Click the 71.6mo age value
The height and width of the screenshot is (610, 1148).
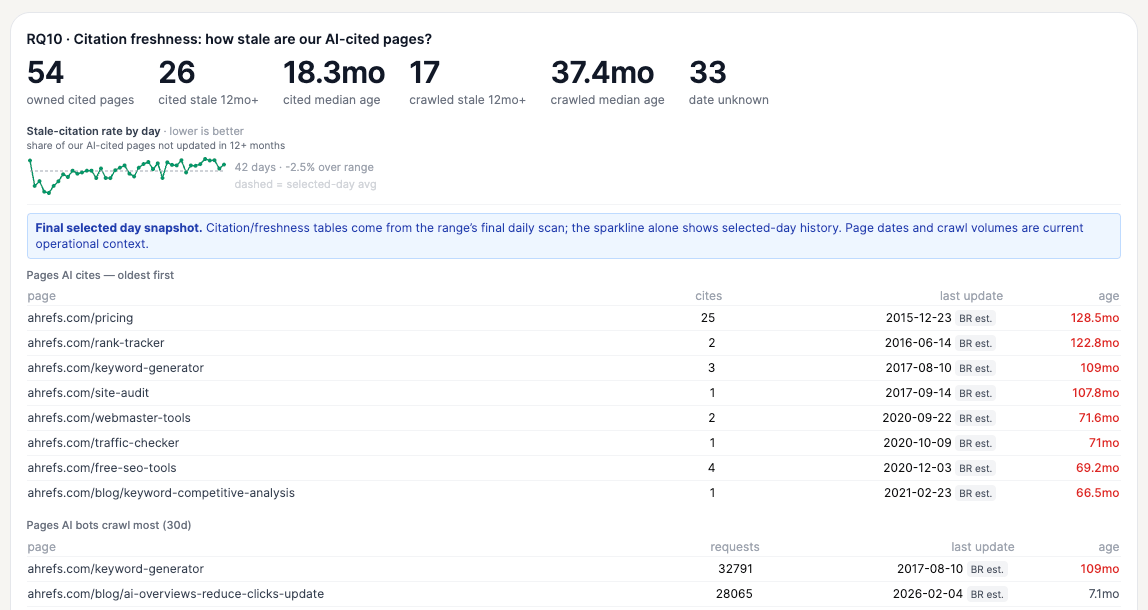point(1098,417)
